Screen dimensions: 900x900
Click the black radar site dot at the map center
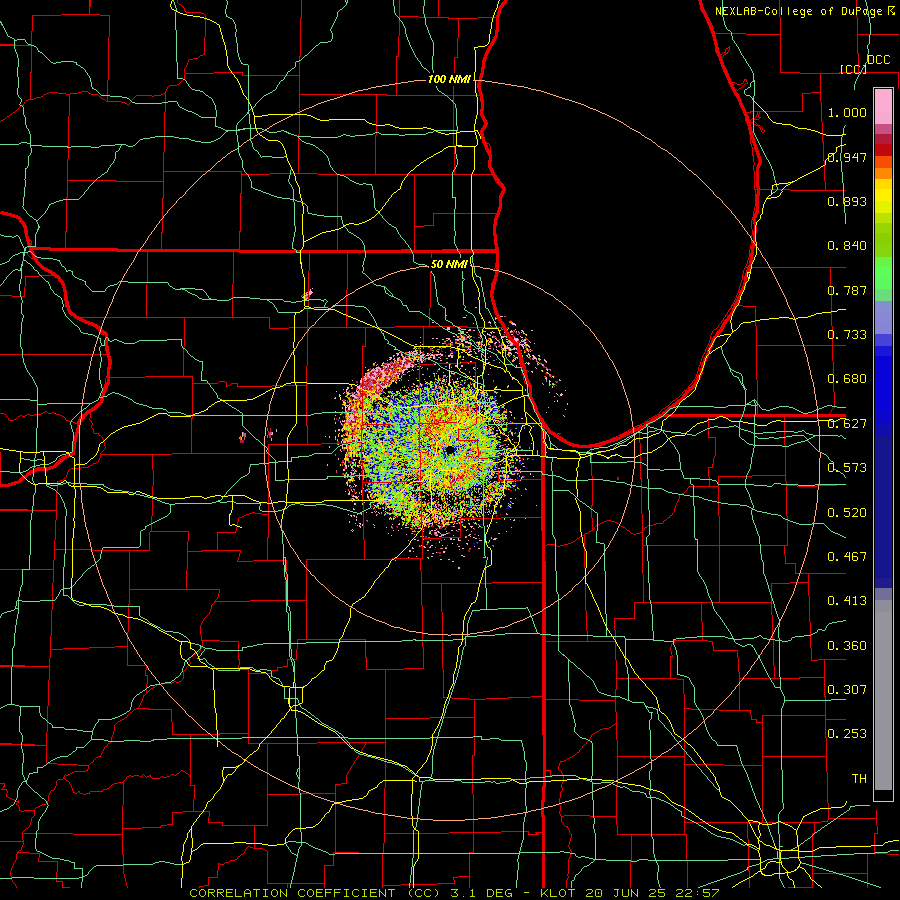(450, 451)
